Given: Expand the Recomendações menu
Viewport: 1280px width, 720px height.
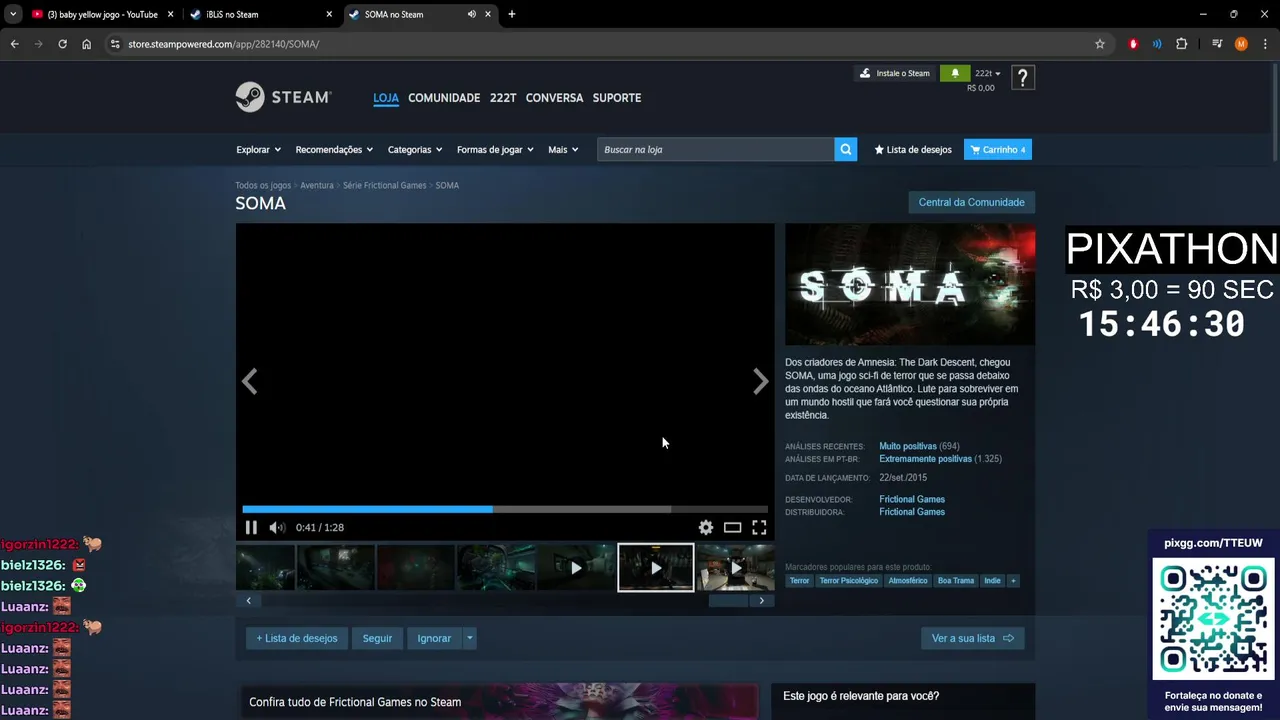Looking at the screenshot, I should click(334, 149).
